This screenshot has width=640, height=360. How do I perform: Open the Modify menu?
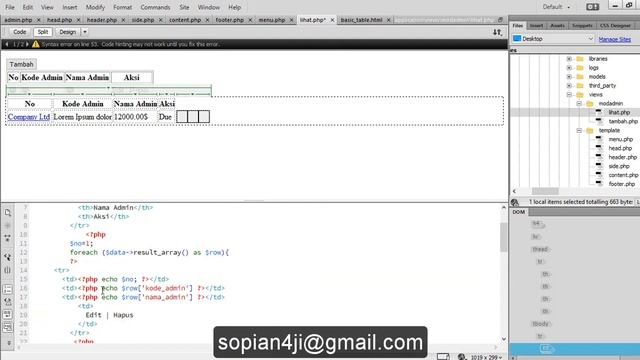(95, 7)
